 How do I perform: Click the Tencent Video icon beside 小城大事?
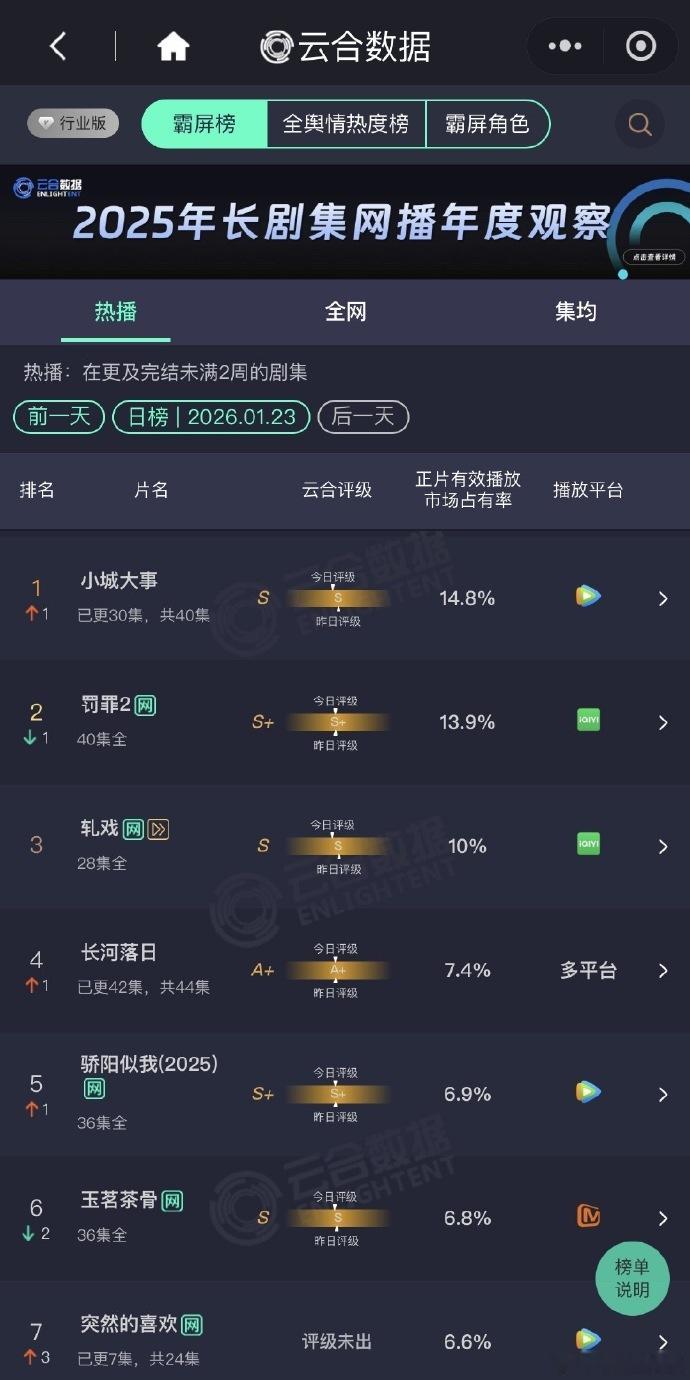pos(587,595)
